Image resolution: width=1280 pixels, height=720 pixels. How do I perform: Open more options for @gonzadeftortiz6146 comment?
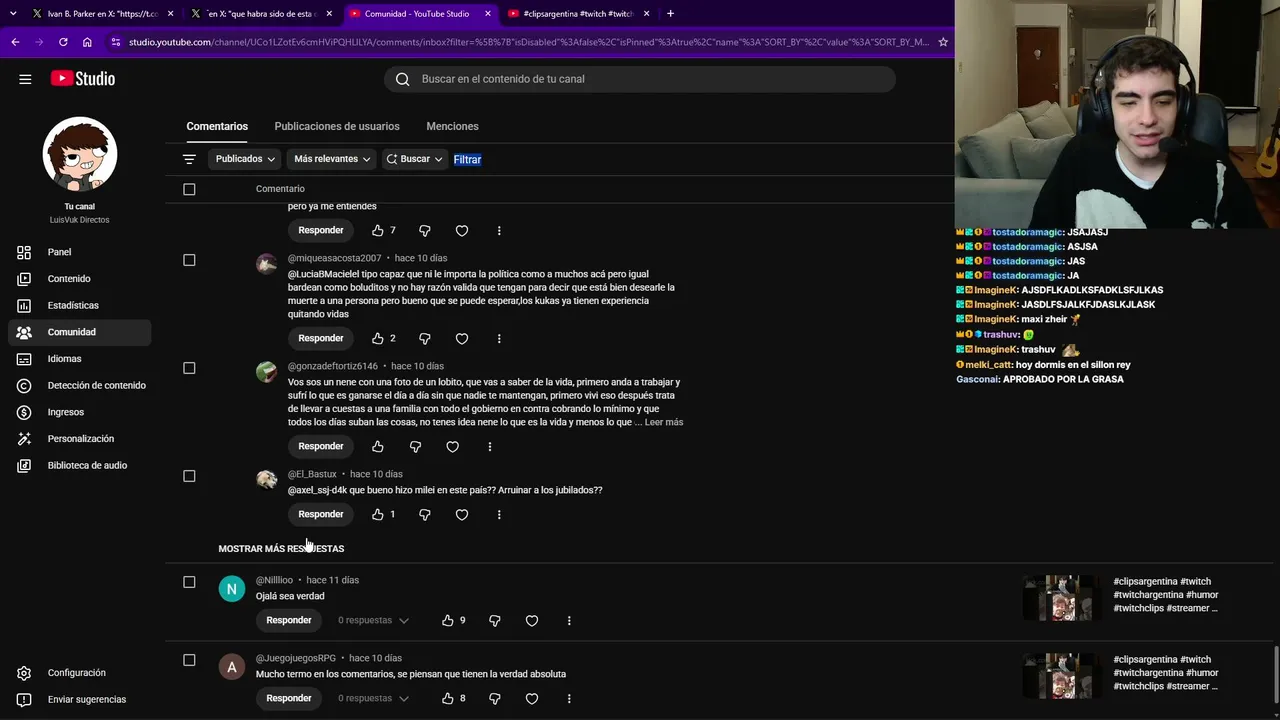(489, 446)
